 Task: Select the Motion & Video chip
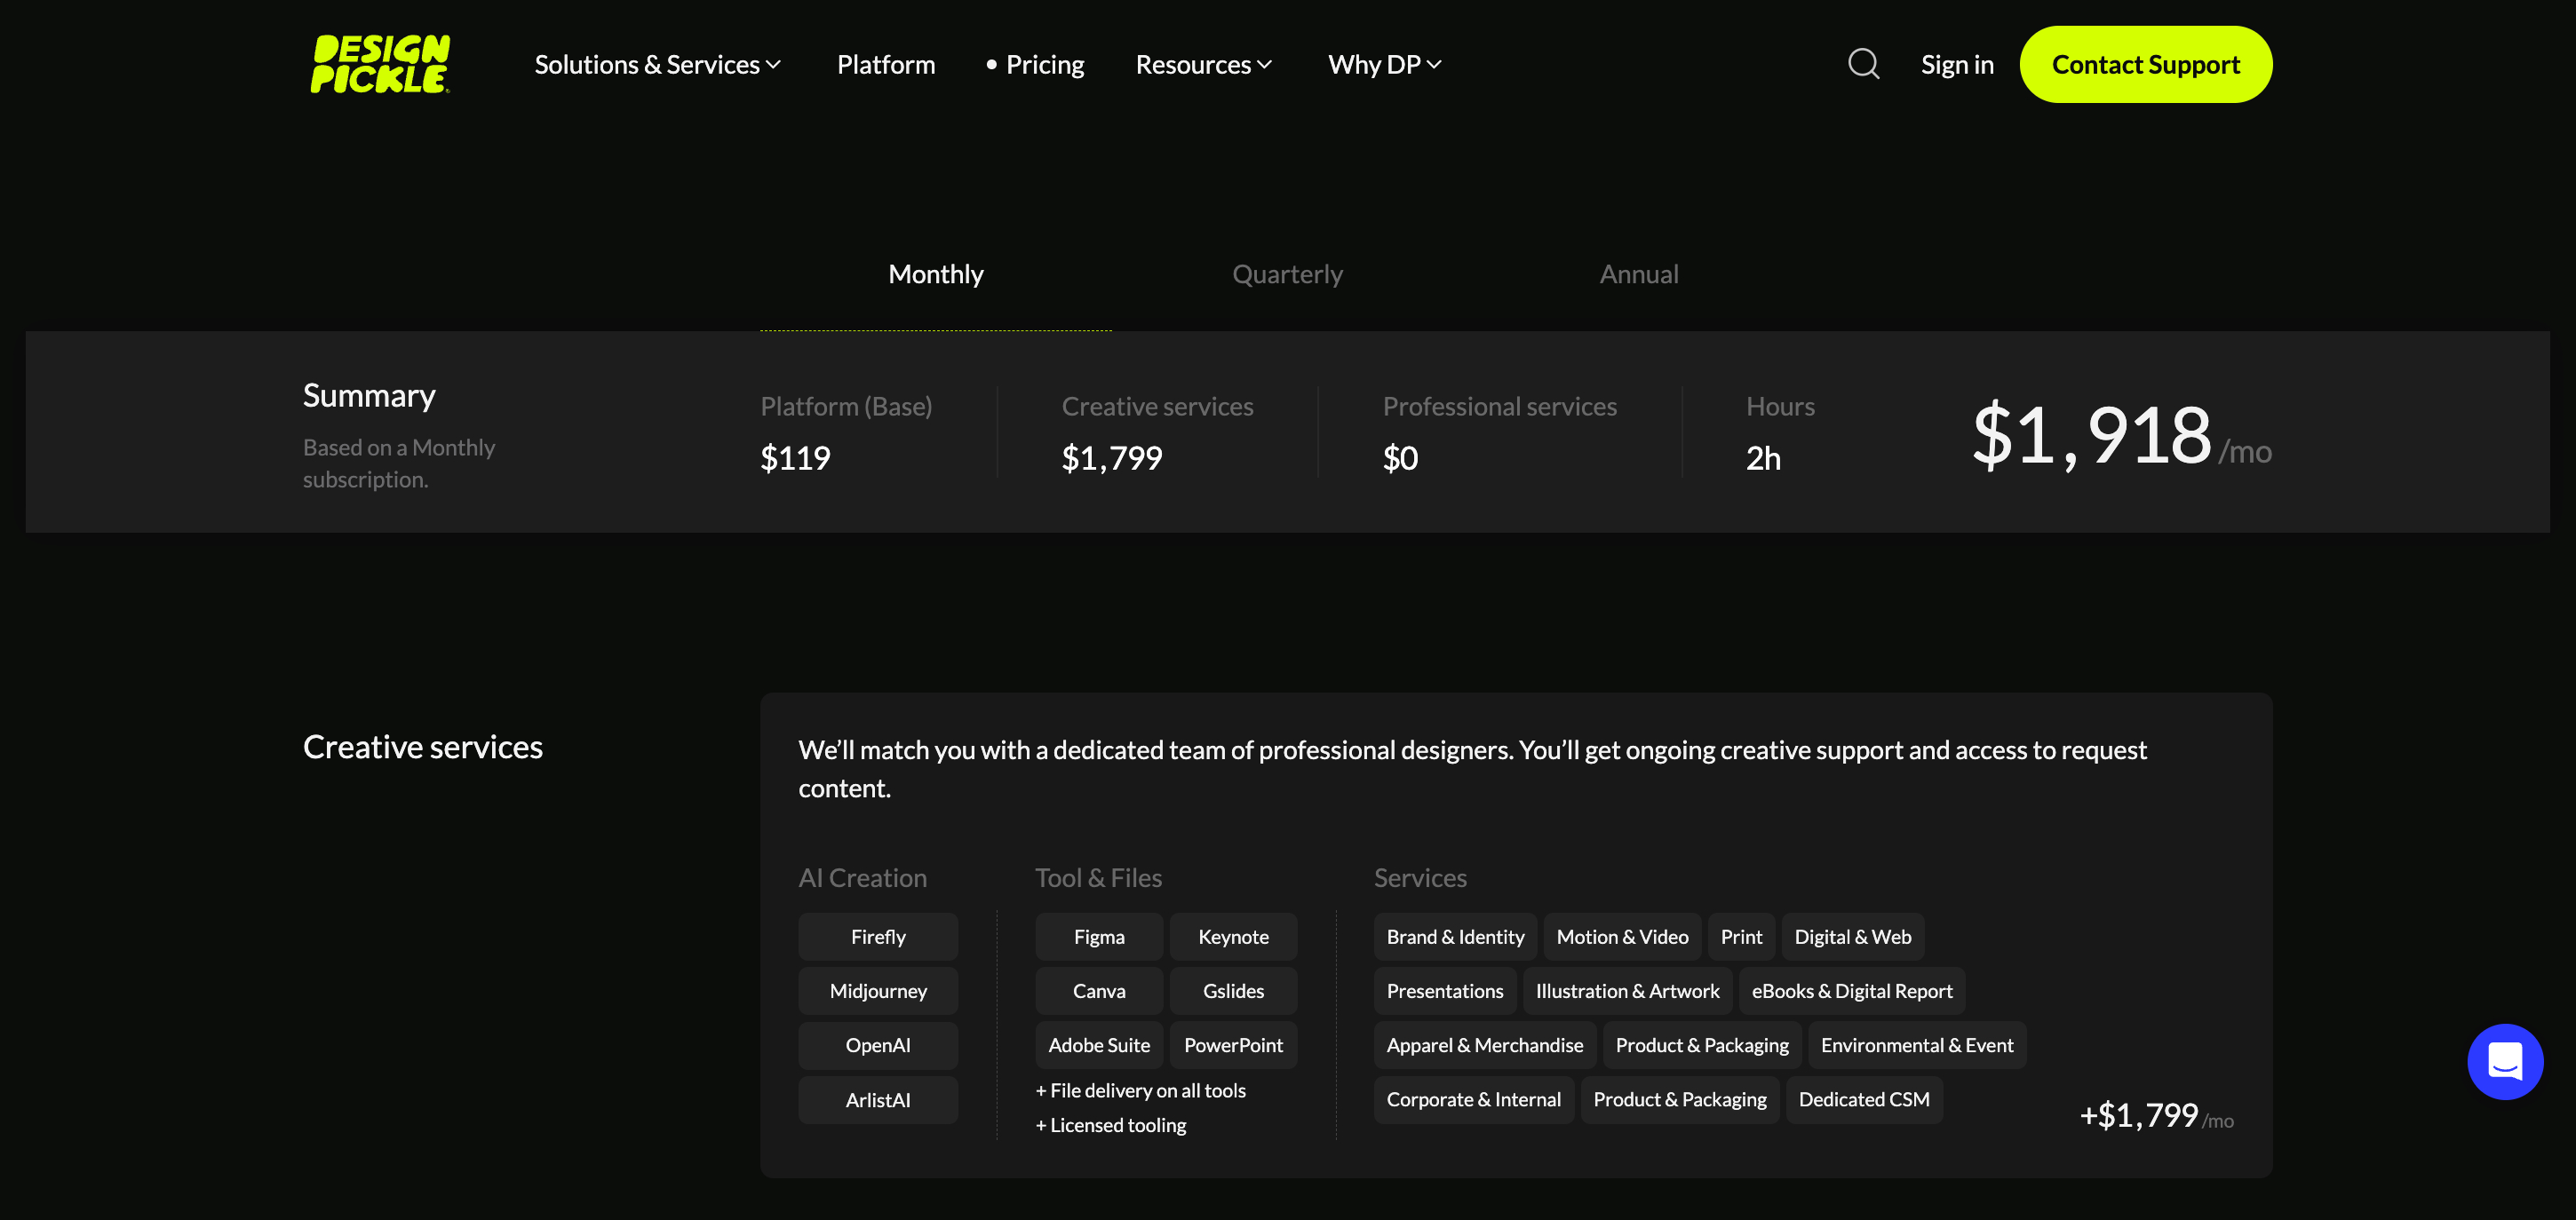coord(1621,936)
